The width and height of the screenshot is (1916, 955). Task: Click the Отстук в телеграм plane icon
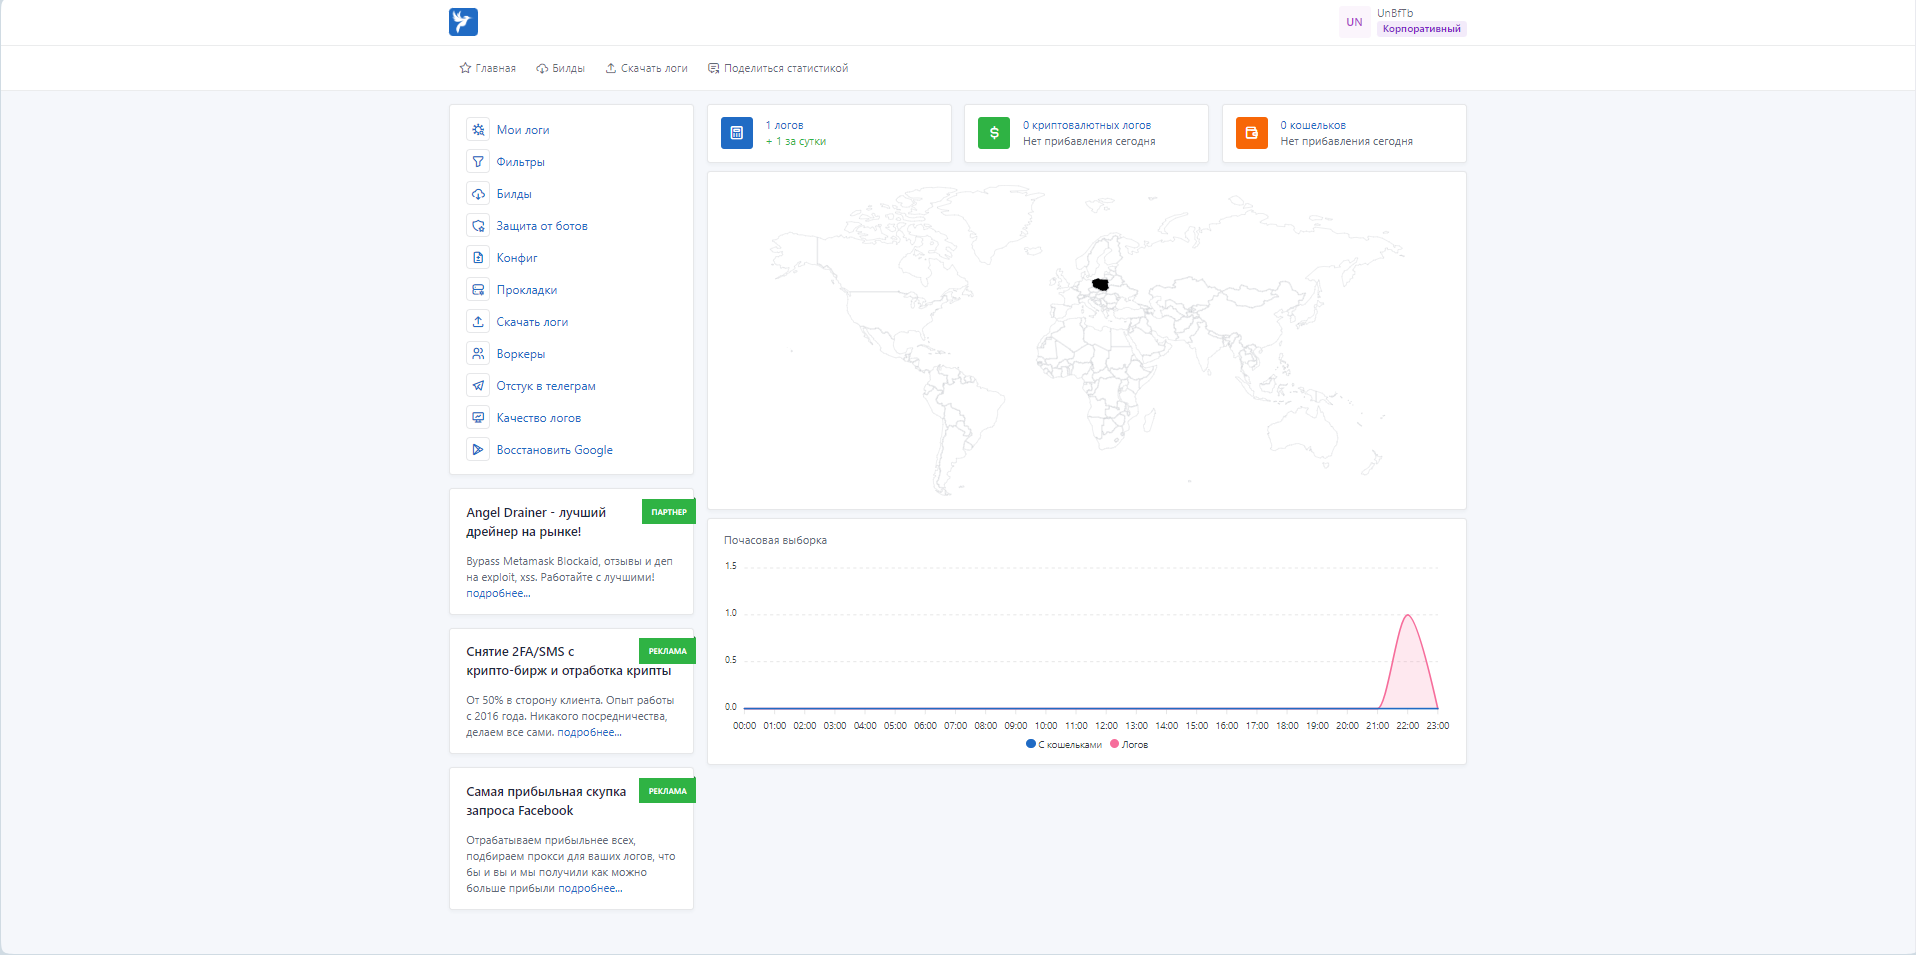(x=478, y=386)
